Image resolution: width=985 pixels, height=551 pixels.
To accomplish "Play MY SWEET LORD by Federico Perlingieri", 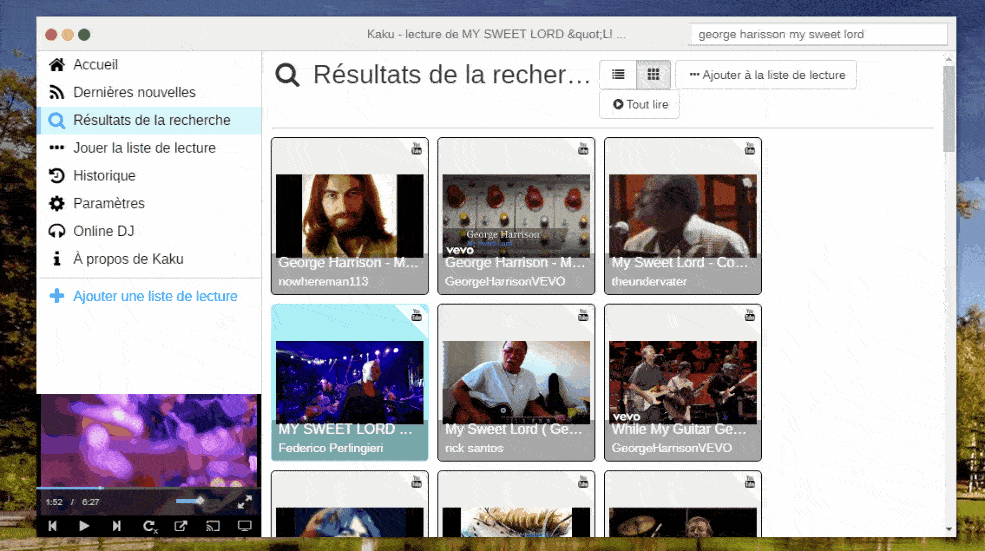I will coord(350,383).
